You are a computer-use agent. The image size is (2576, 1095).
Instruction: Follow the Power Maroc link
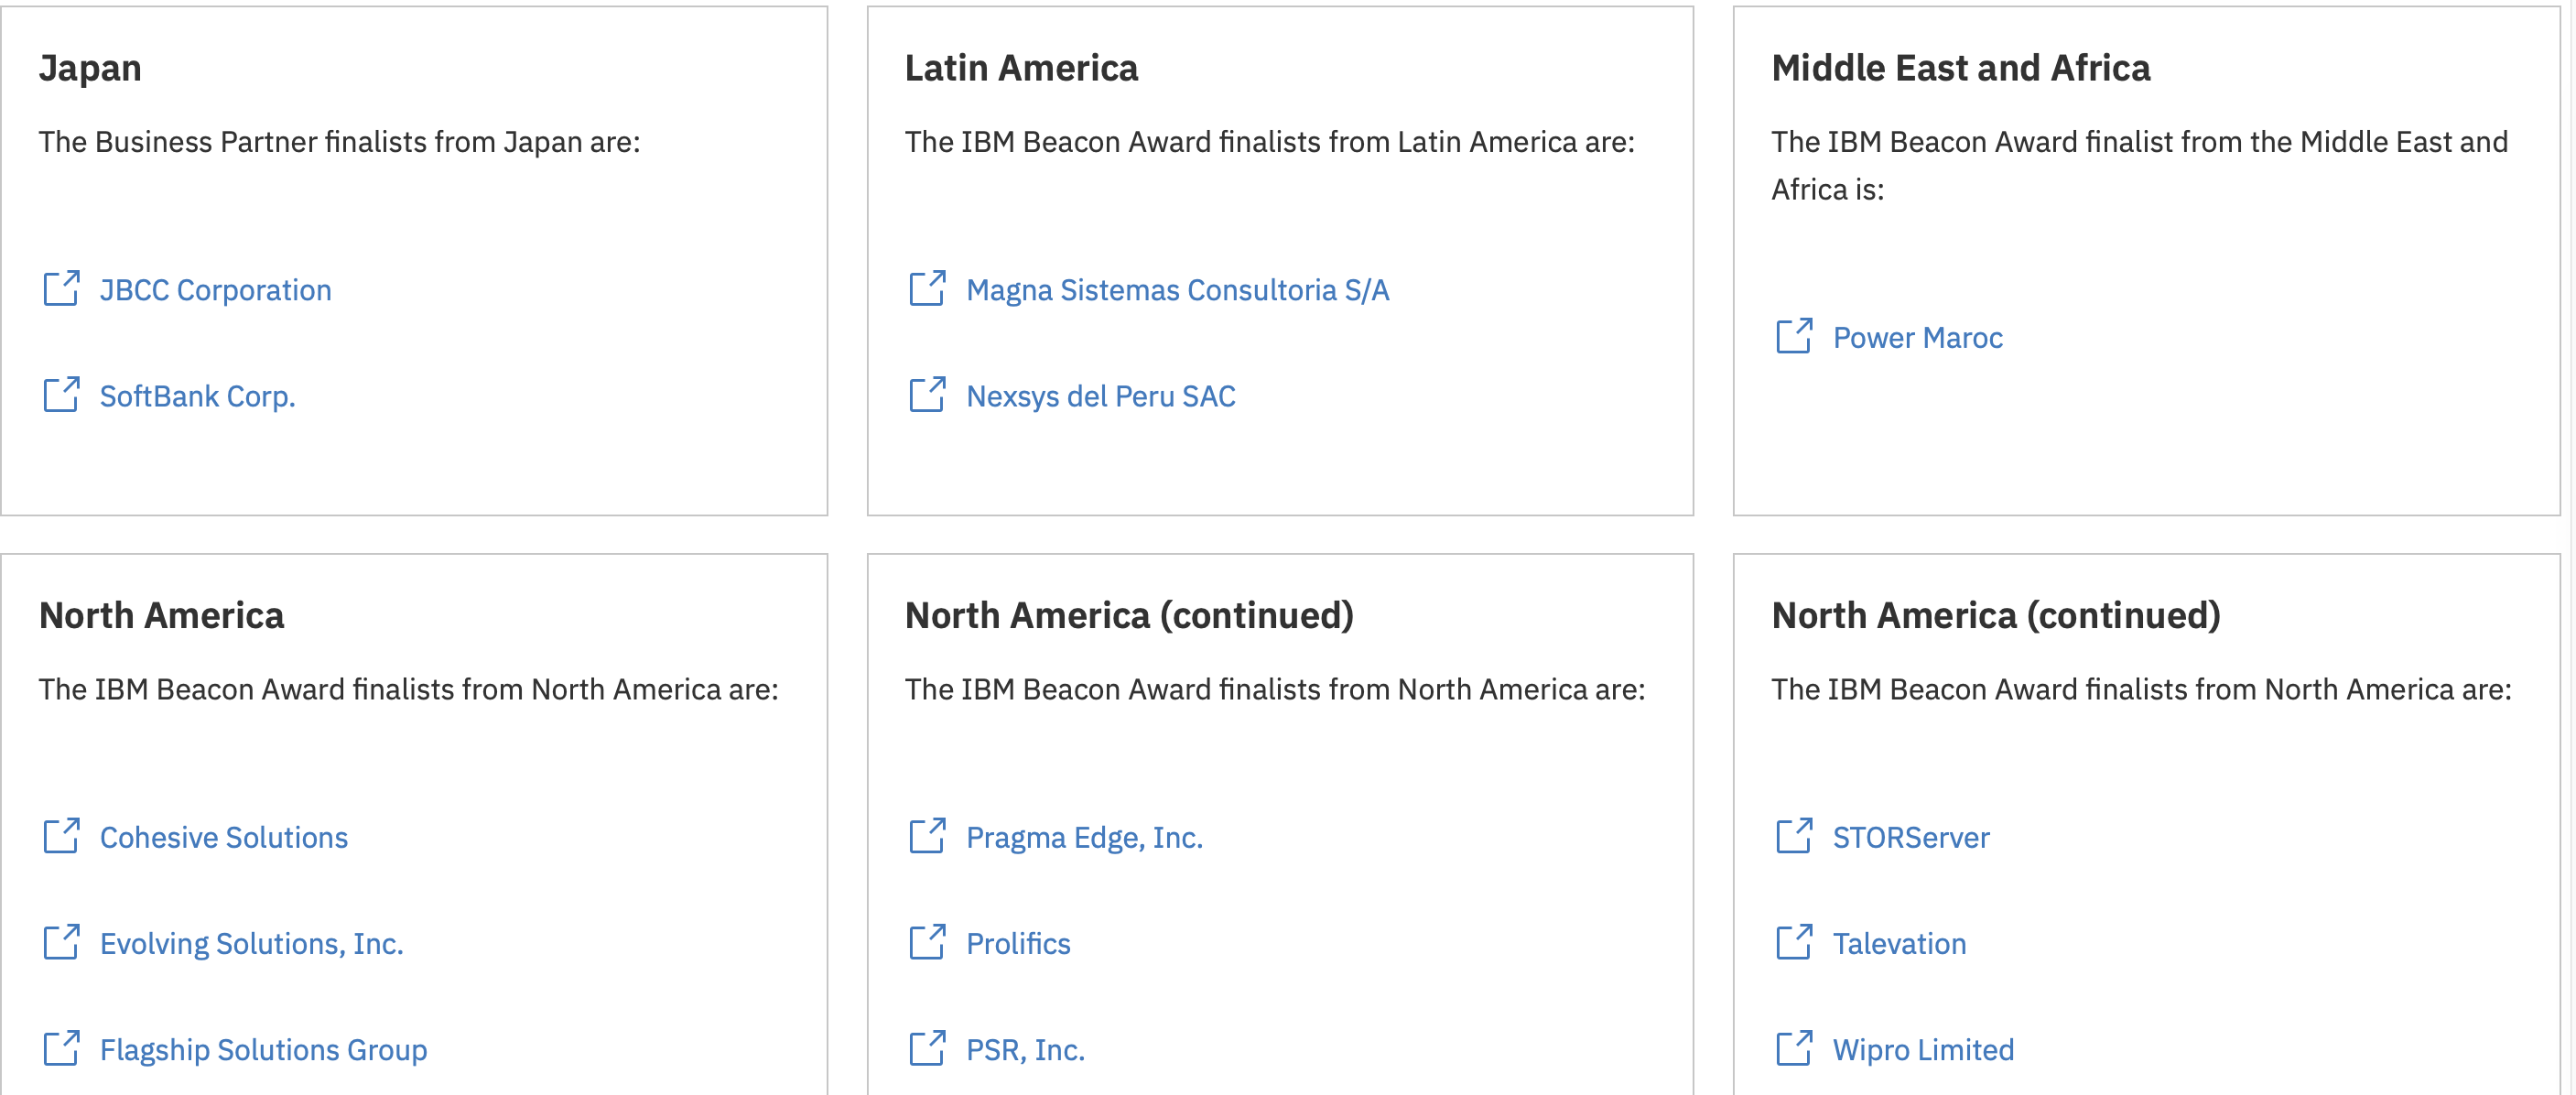1917,338
